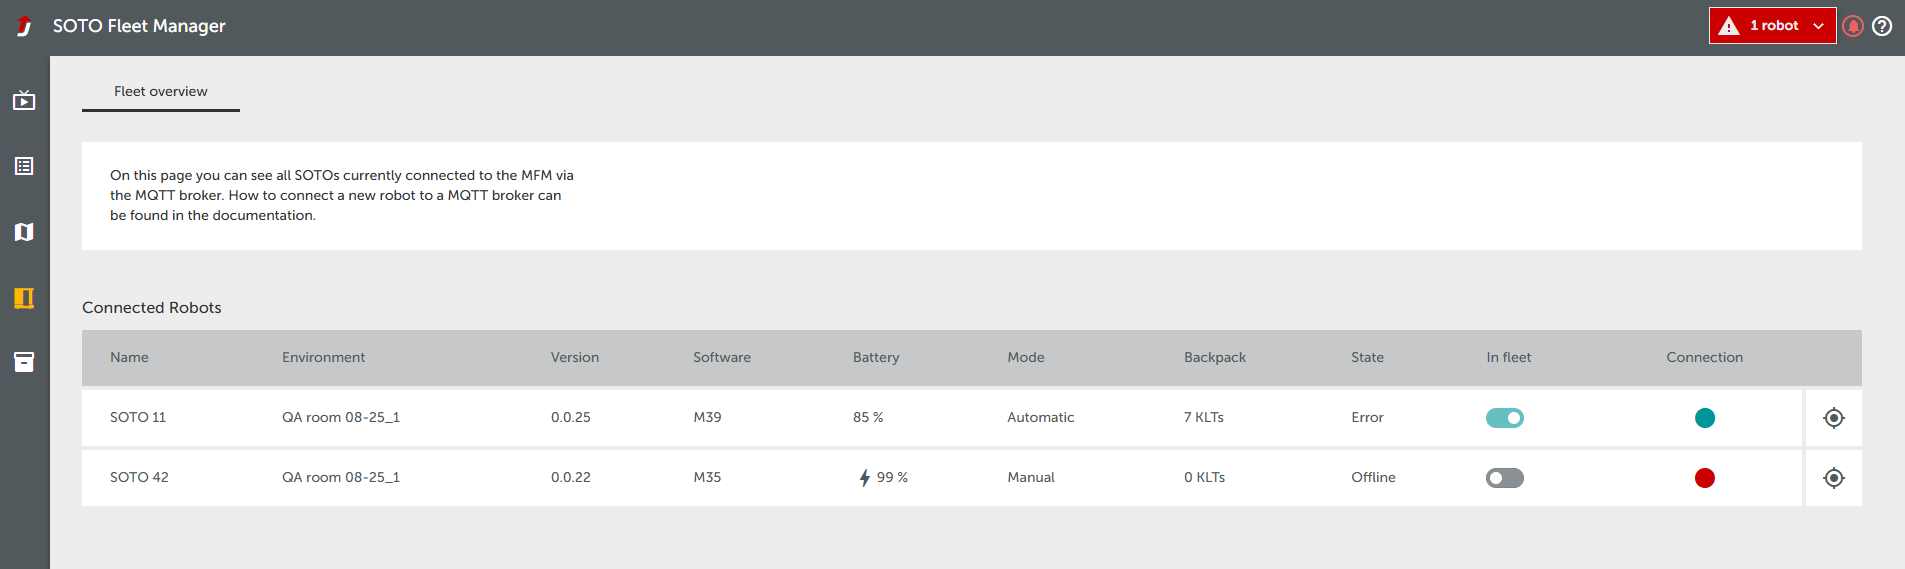Expand the 1 robot alert dropdown
The height and width of the screenshot is (569, 1905).
click(1772, 26)
